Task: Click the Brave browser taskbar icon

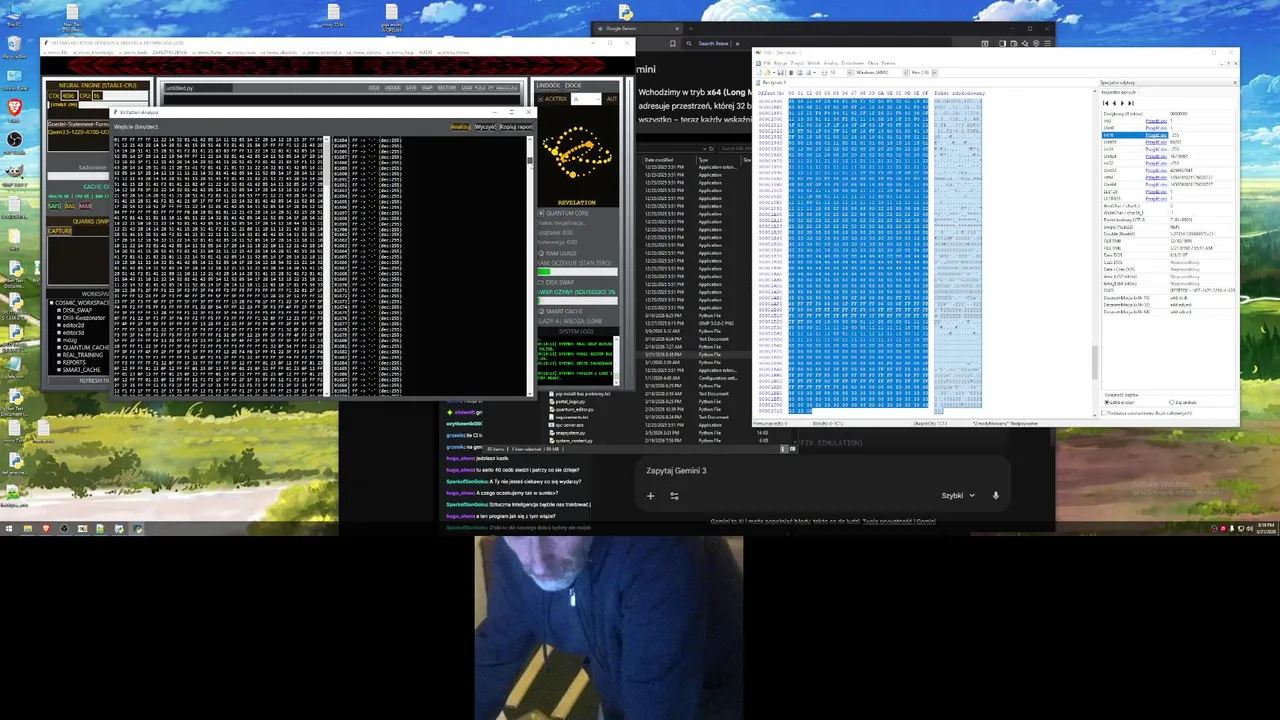Action: 45,528
